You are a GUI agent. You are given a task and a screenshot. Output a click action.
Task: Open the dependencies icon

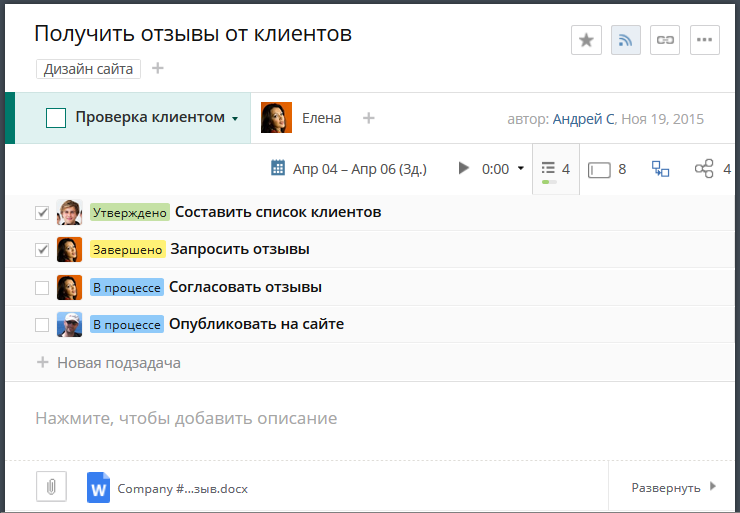tap(660, 168)
